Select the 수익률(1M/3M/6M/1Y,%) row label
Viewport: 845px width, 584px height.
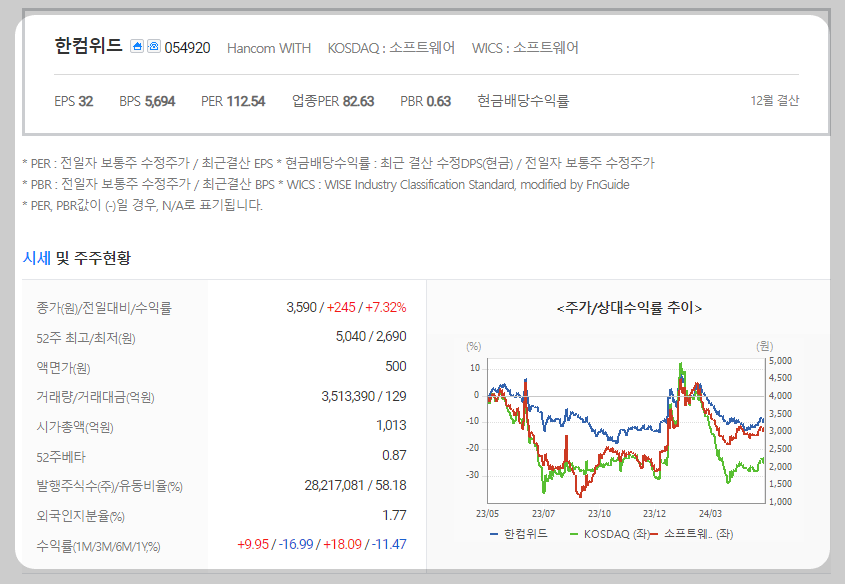[98, 546]
